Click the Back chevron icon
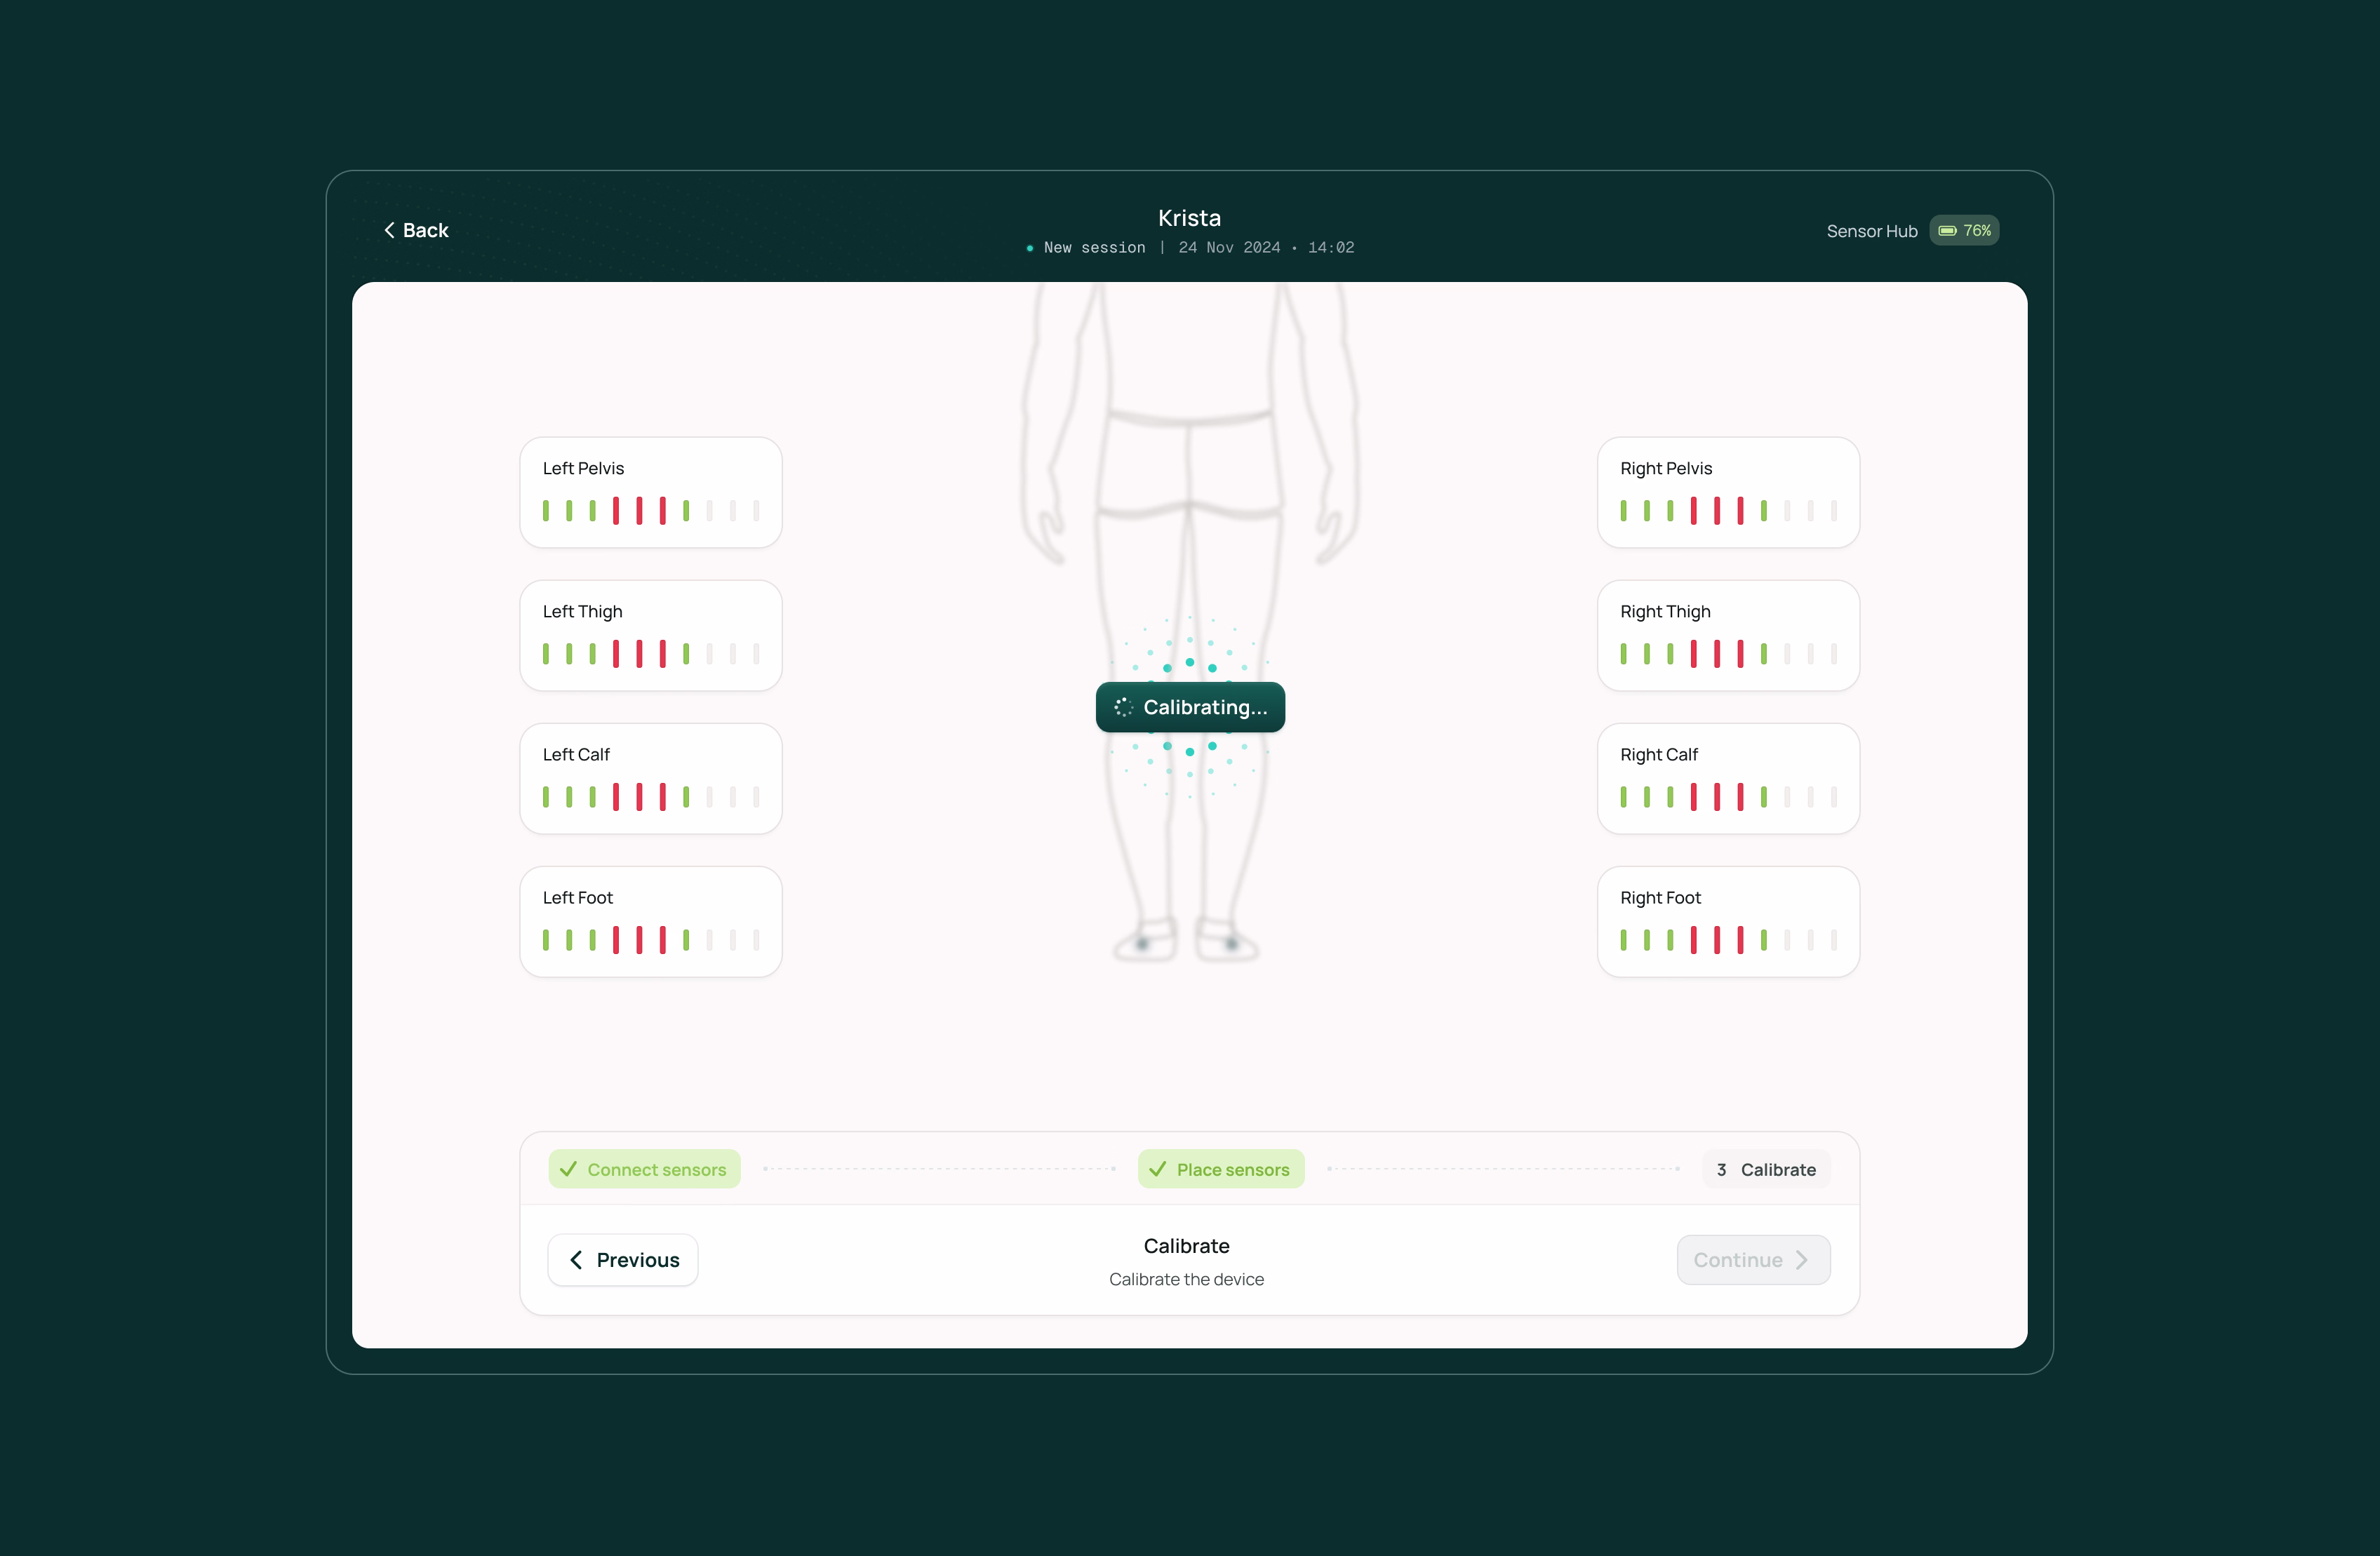This screenshot has height=1556, width=2380. (x=390, y=230)
